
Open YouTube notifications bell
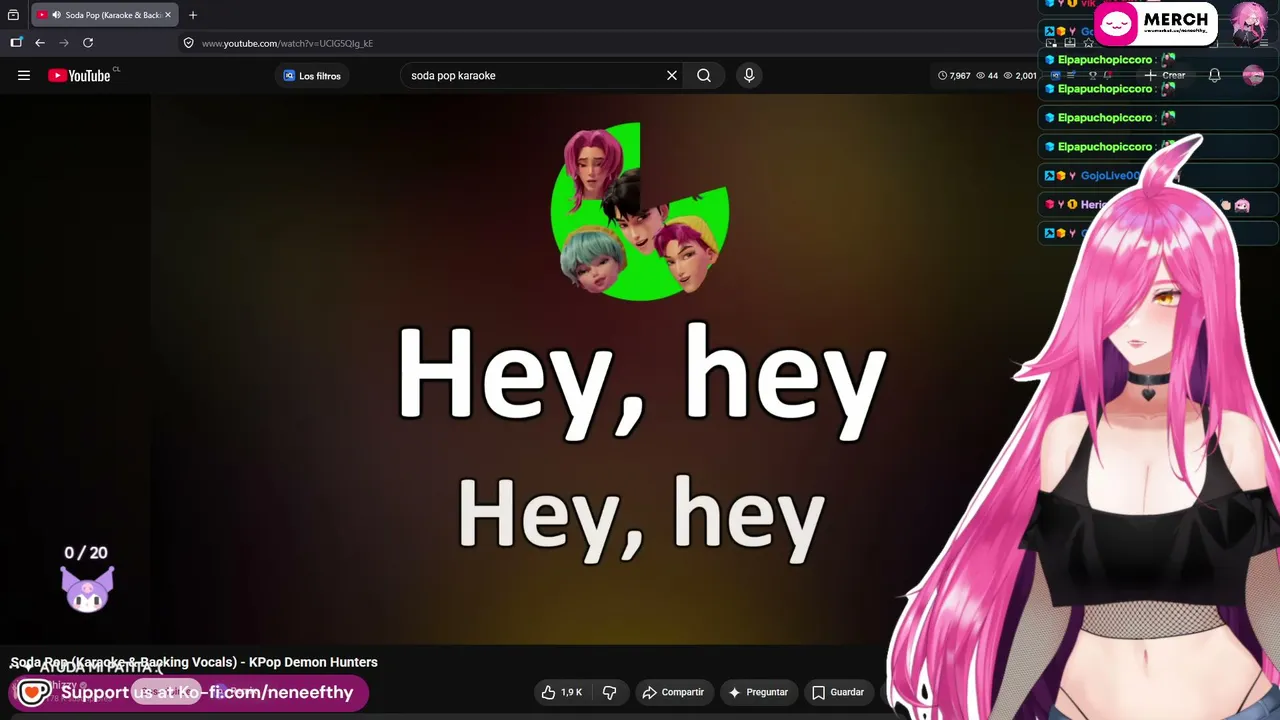1214,75
